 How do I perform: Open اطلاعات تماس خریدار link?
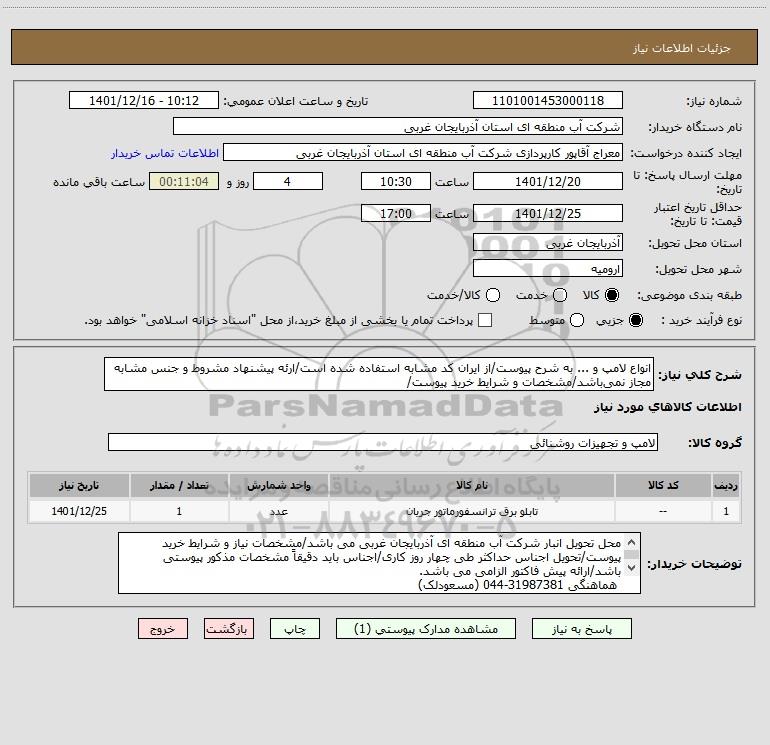click(x=165, y=153)
